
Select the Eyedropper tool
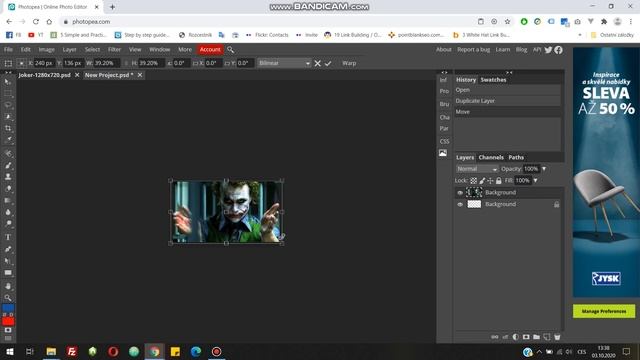tap(8, 140)
